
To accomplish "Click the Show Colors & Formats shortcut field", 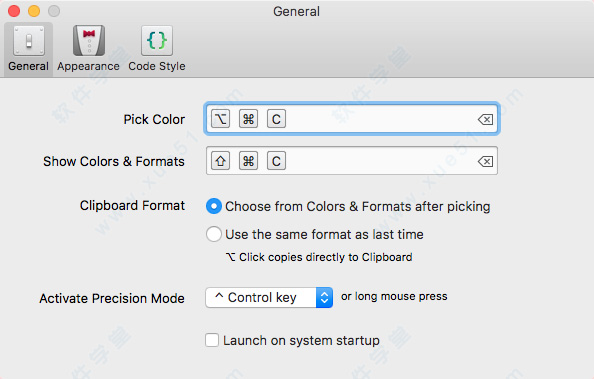I will [352, 161].
